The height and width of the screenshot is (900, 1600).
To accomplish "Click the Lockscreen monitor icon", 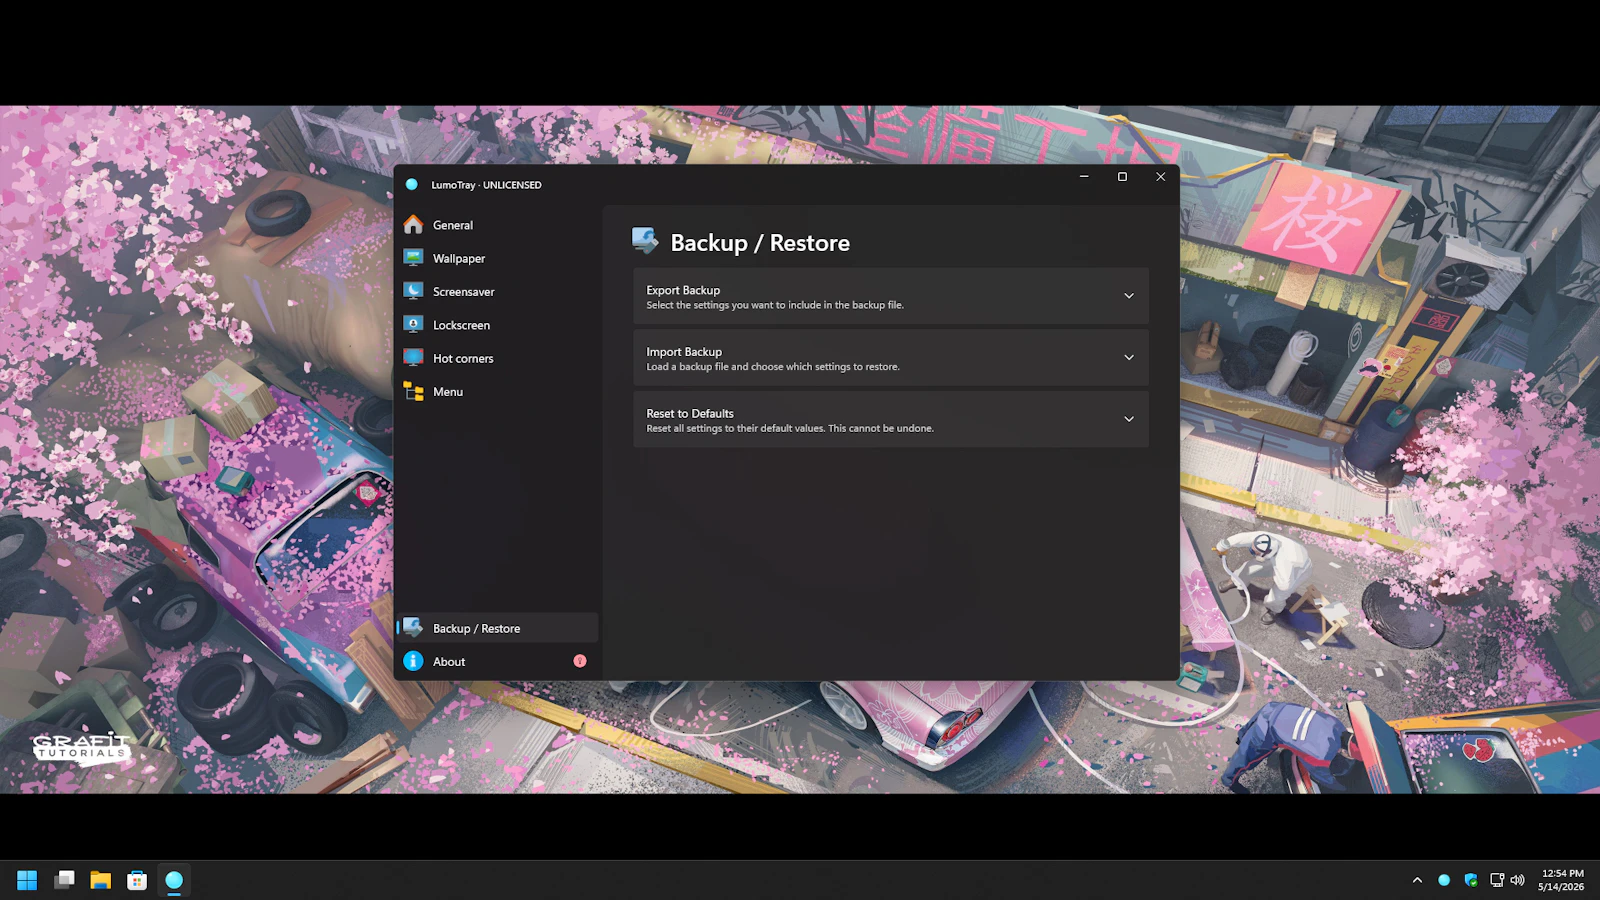I will pos(413,324).
